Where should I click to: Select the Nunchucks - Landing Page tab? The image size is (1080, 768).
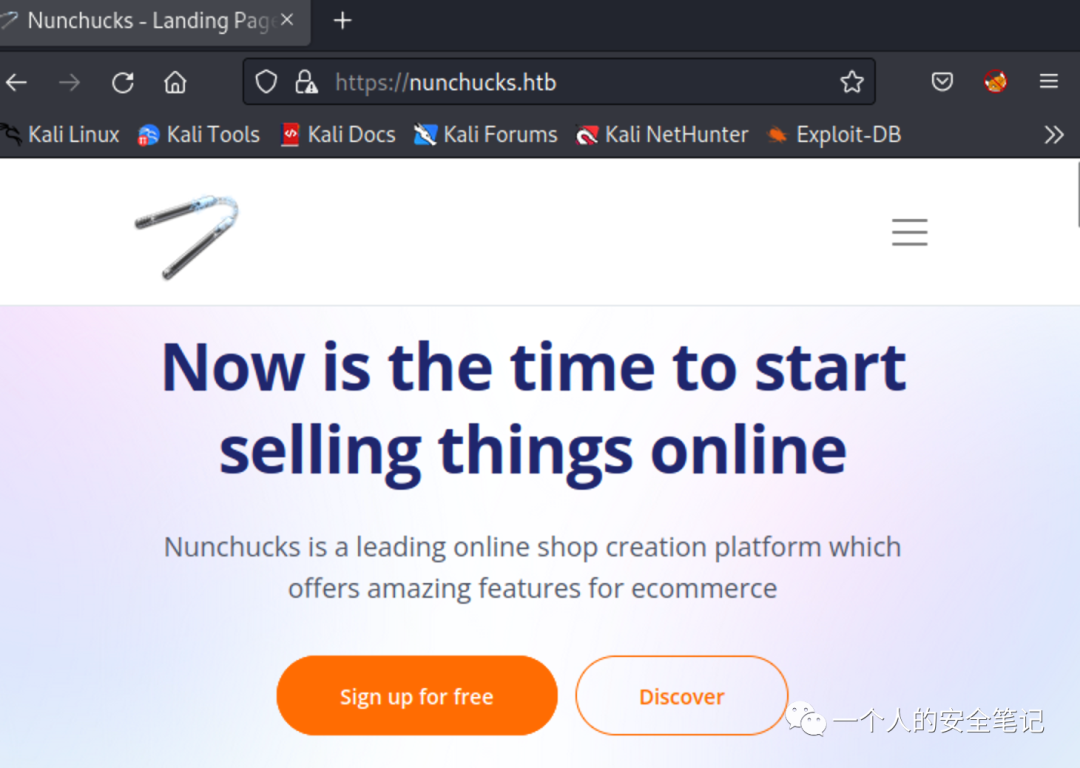[x=148, y=21]
